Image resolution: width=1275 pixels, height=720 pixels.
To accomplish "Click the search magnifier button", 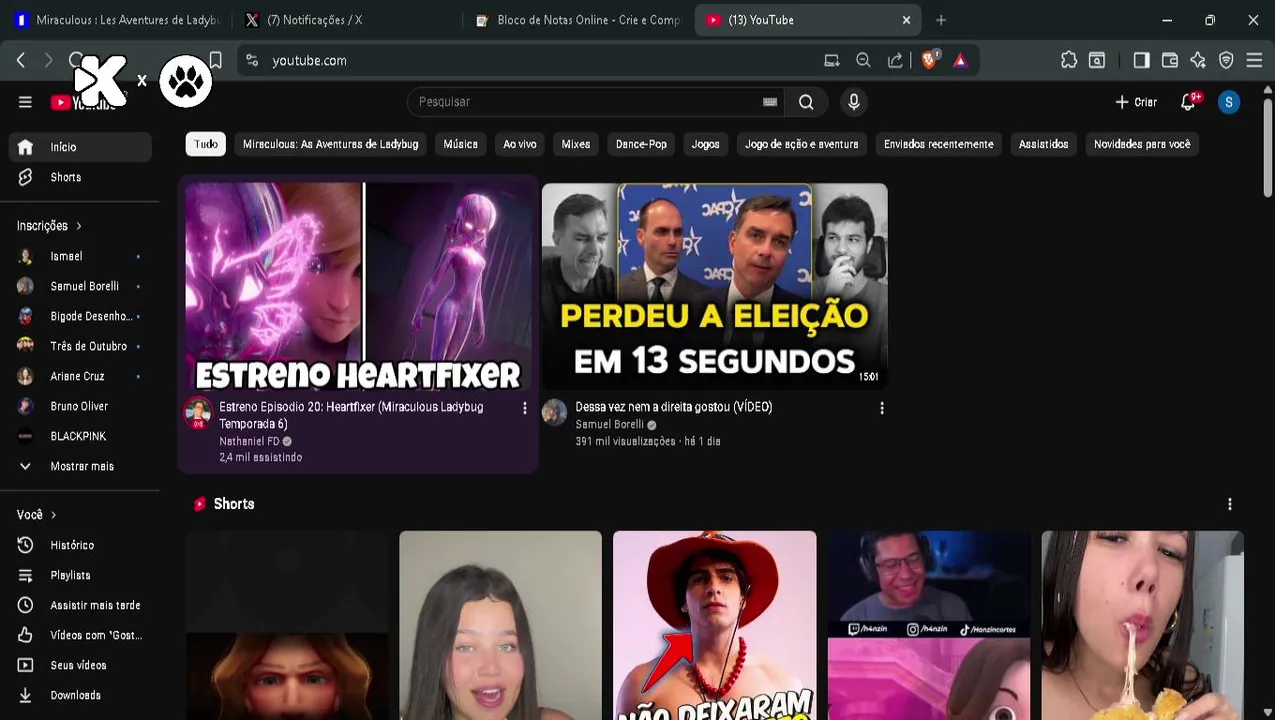I will (806, 102).
